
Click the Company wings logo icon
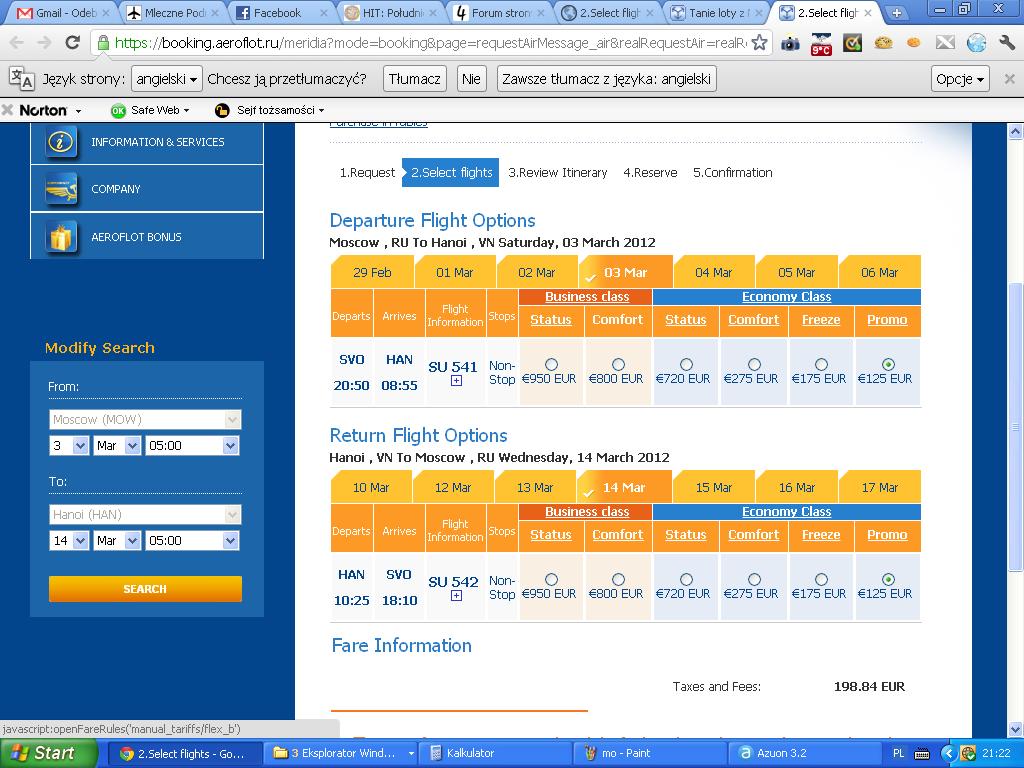click(61, 189)
